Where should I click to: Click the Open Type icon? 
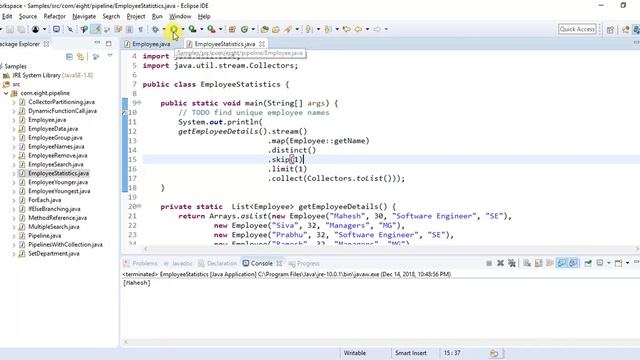(x=264, y=29)
